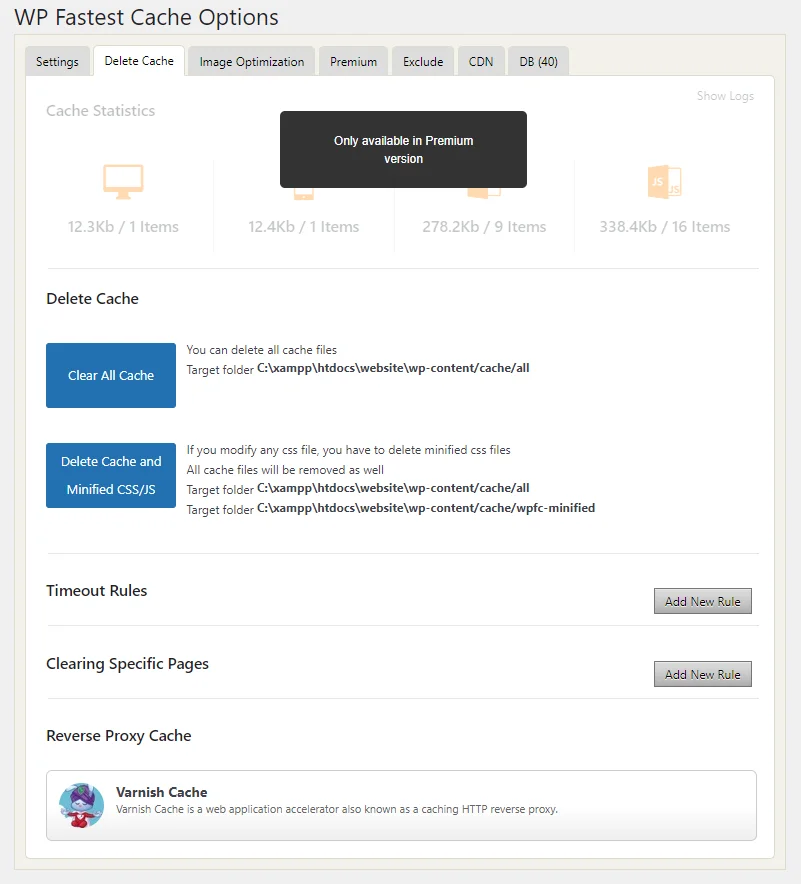
Task: Click the Varnish Cache description text
Action: [337, 809]
